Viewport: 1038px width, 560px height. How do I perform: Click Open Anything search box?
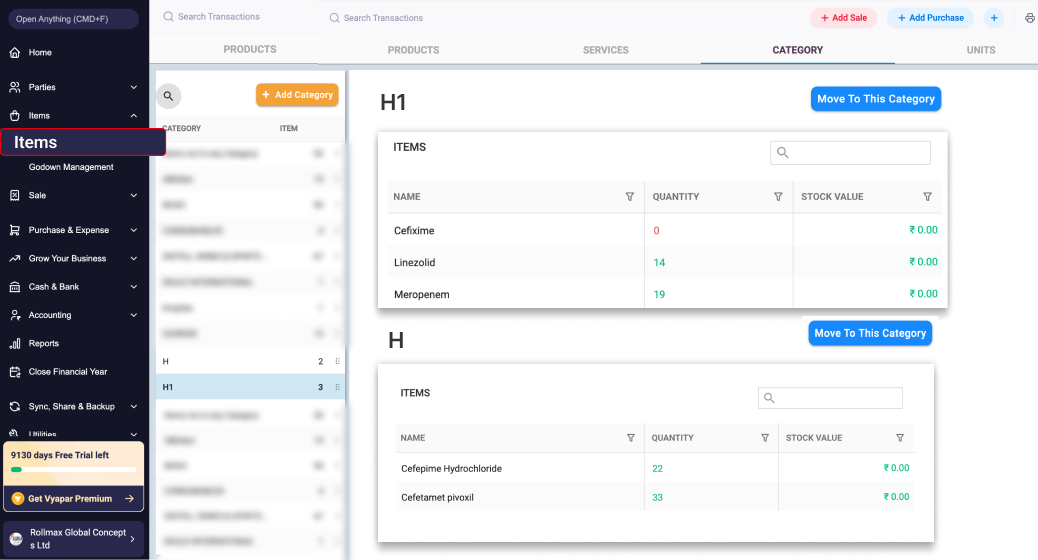click(x=73, y=19)
